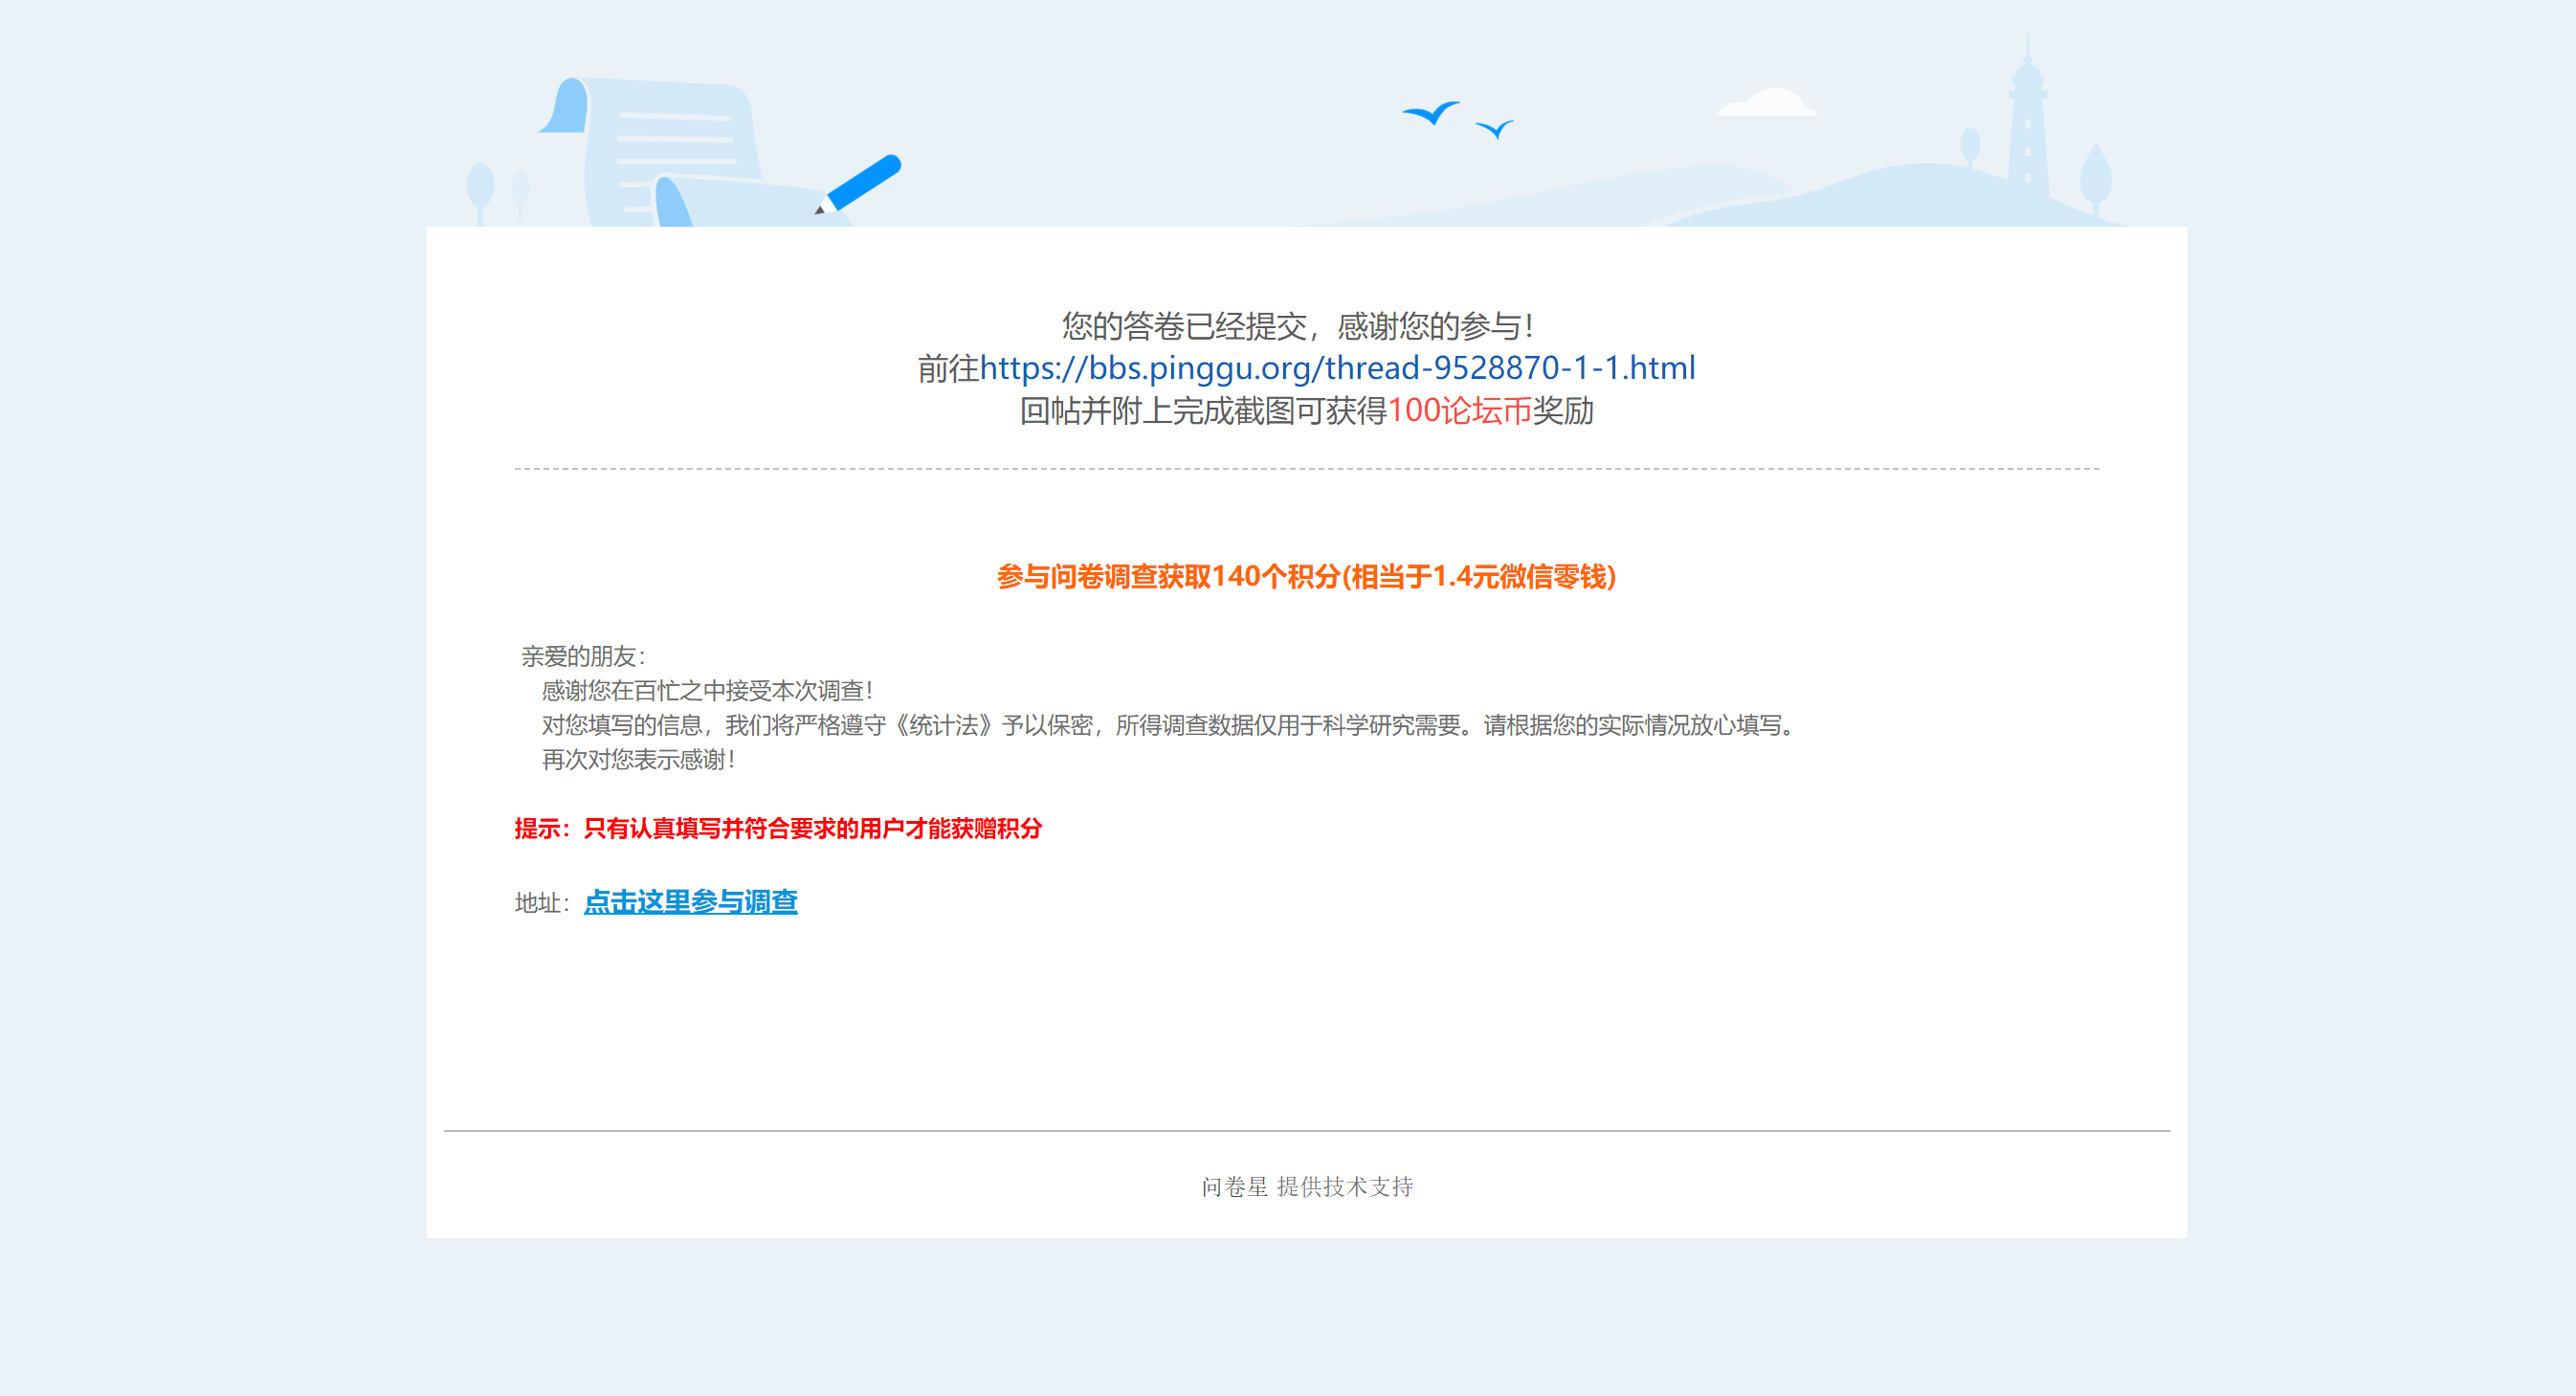Viewport: 2576px width, 1396px height.
Task: Click the blue pen illustration
Action: click(x=862, y=182)
